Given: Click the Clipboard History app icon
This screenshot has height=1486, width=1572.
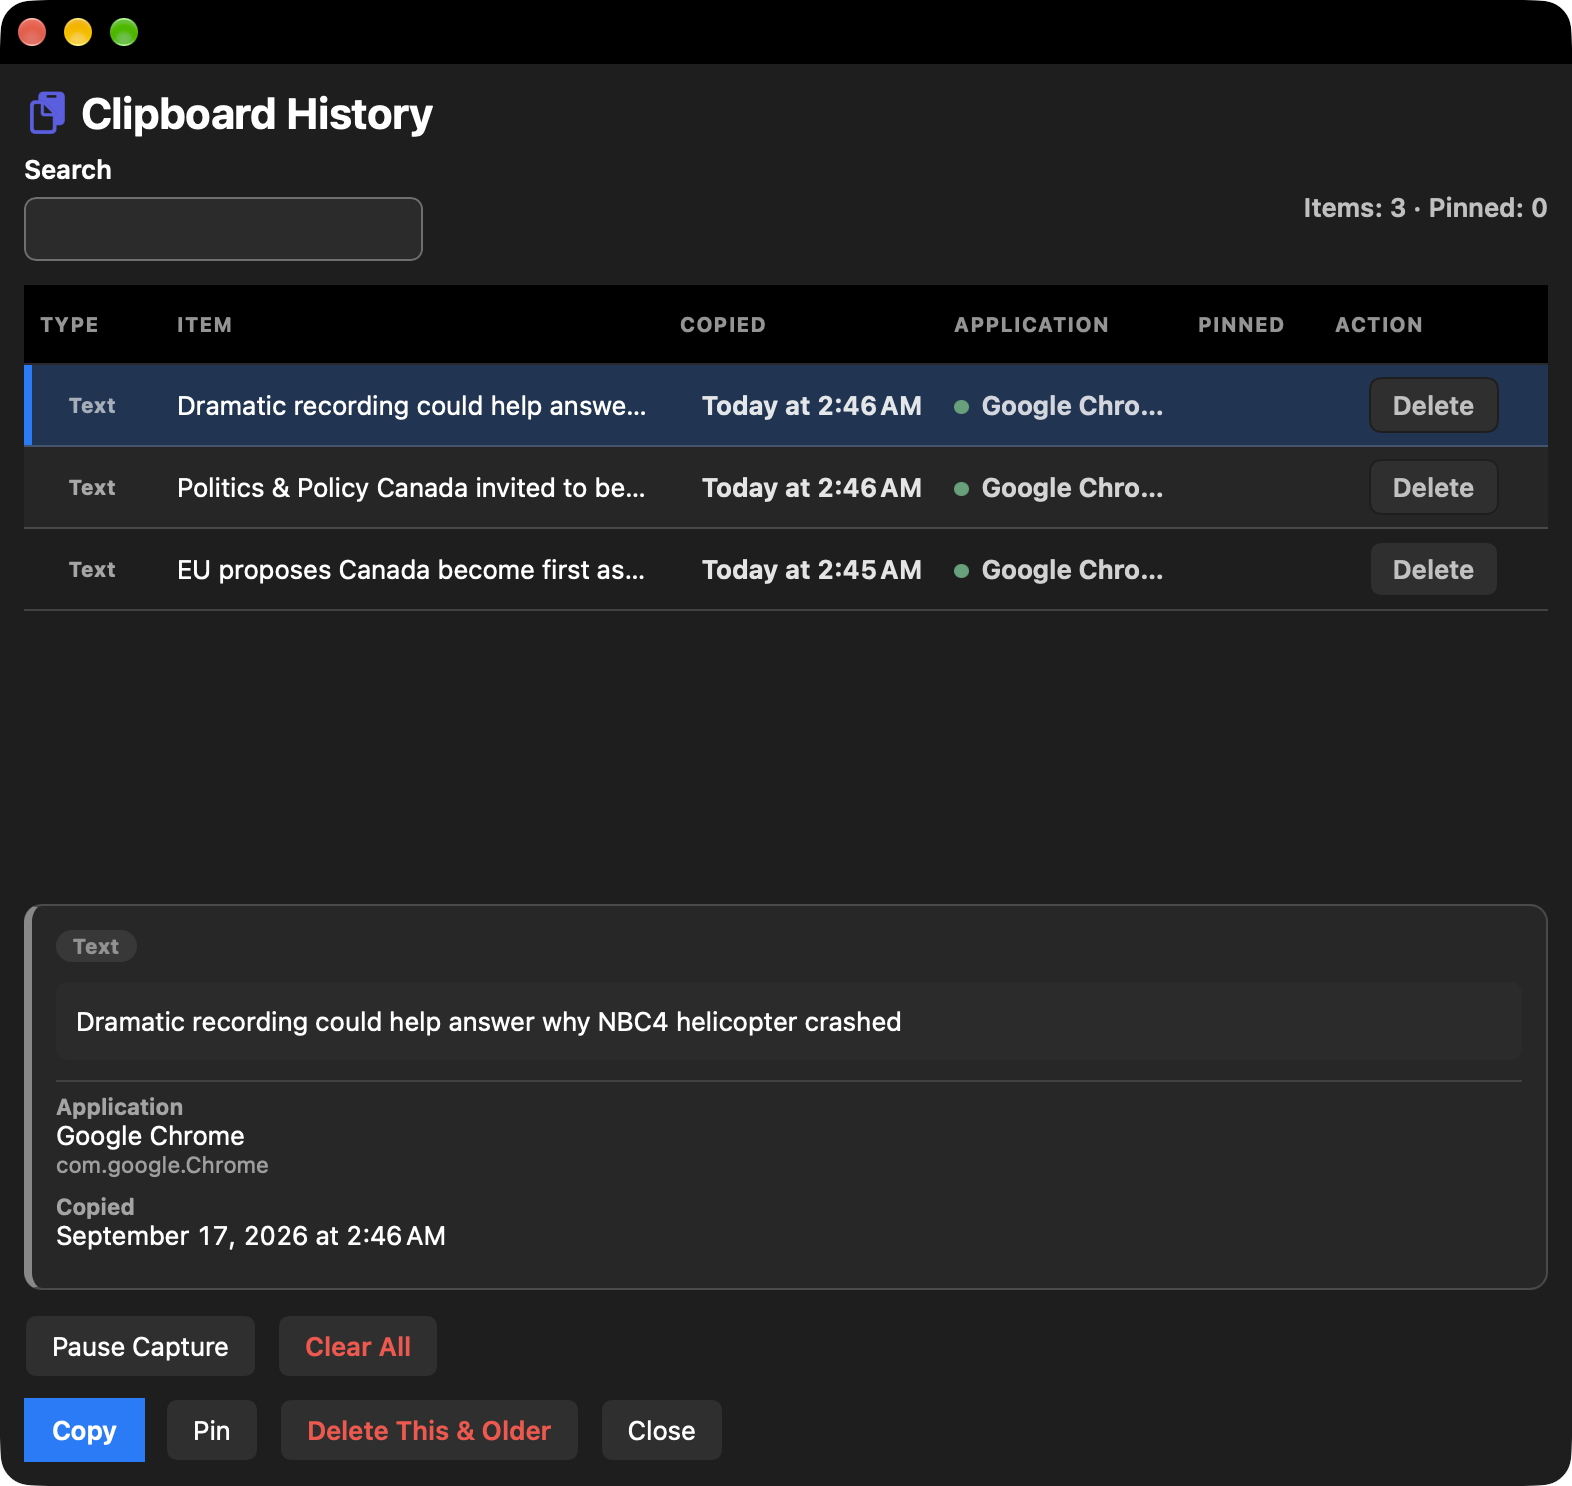Looking at the screenshot, I should (47, 113).
